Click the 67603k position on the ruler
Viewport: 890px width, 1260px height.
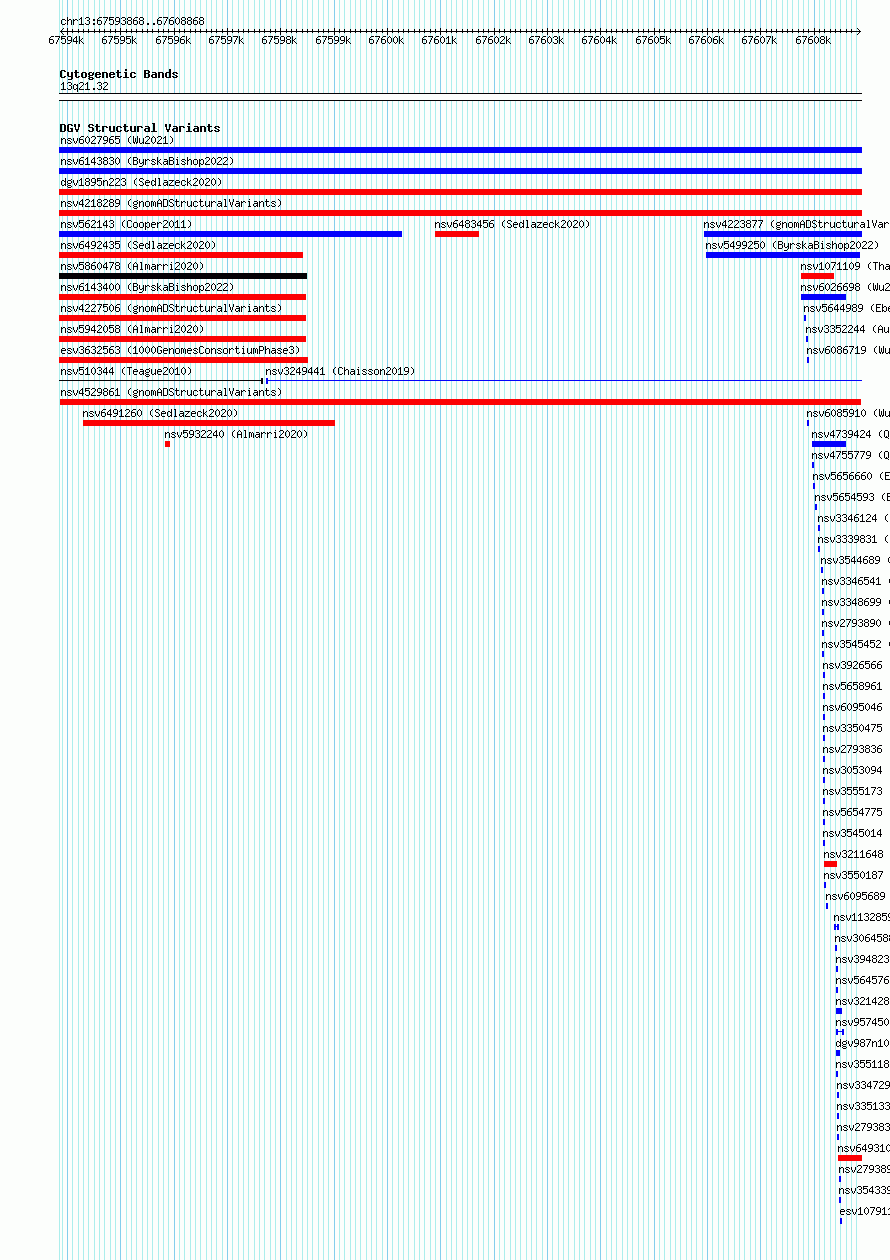pyautogui.click(x=546, y=40)
